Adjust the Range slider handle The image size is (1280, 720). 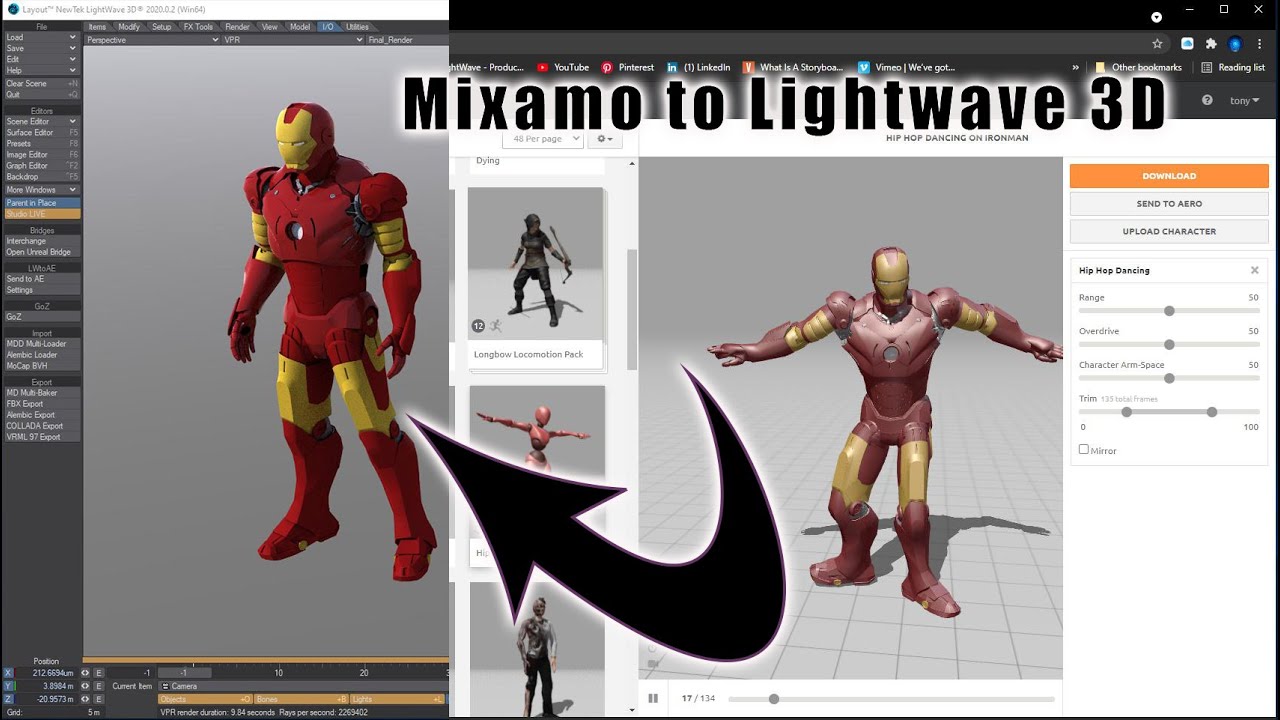point(1169,311)
